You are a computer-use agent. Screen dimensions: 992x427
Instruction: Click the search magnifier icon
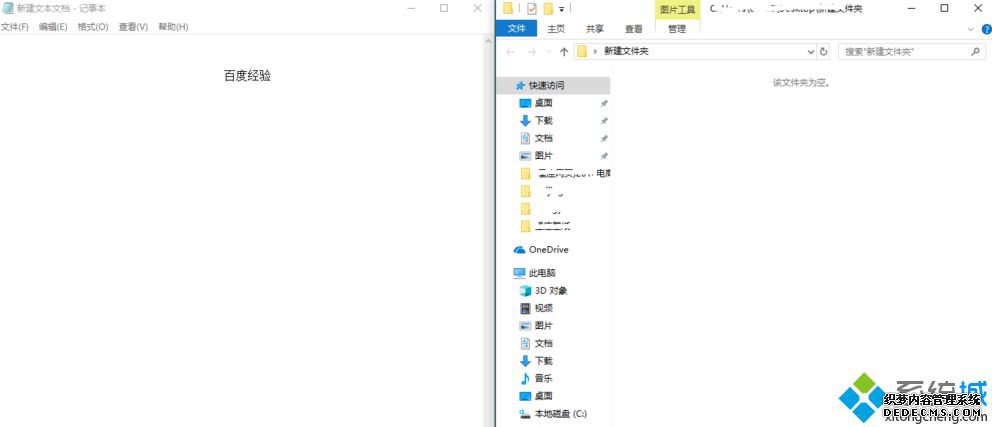click(x=975, y=52)
